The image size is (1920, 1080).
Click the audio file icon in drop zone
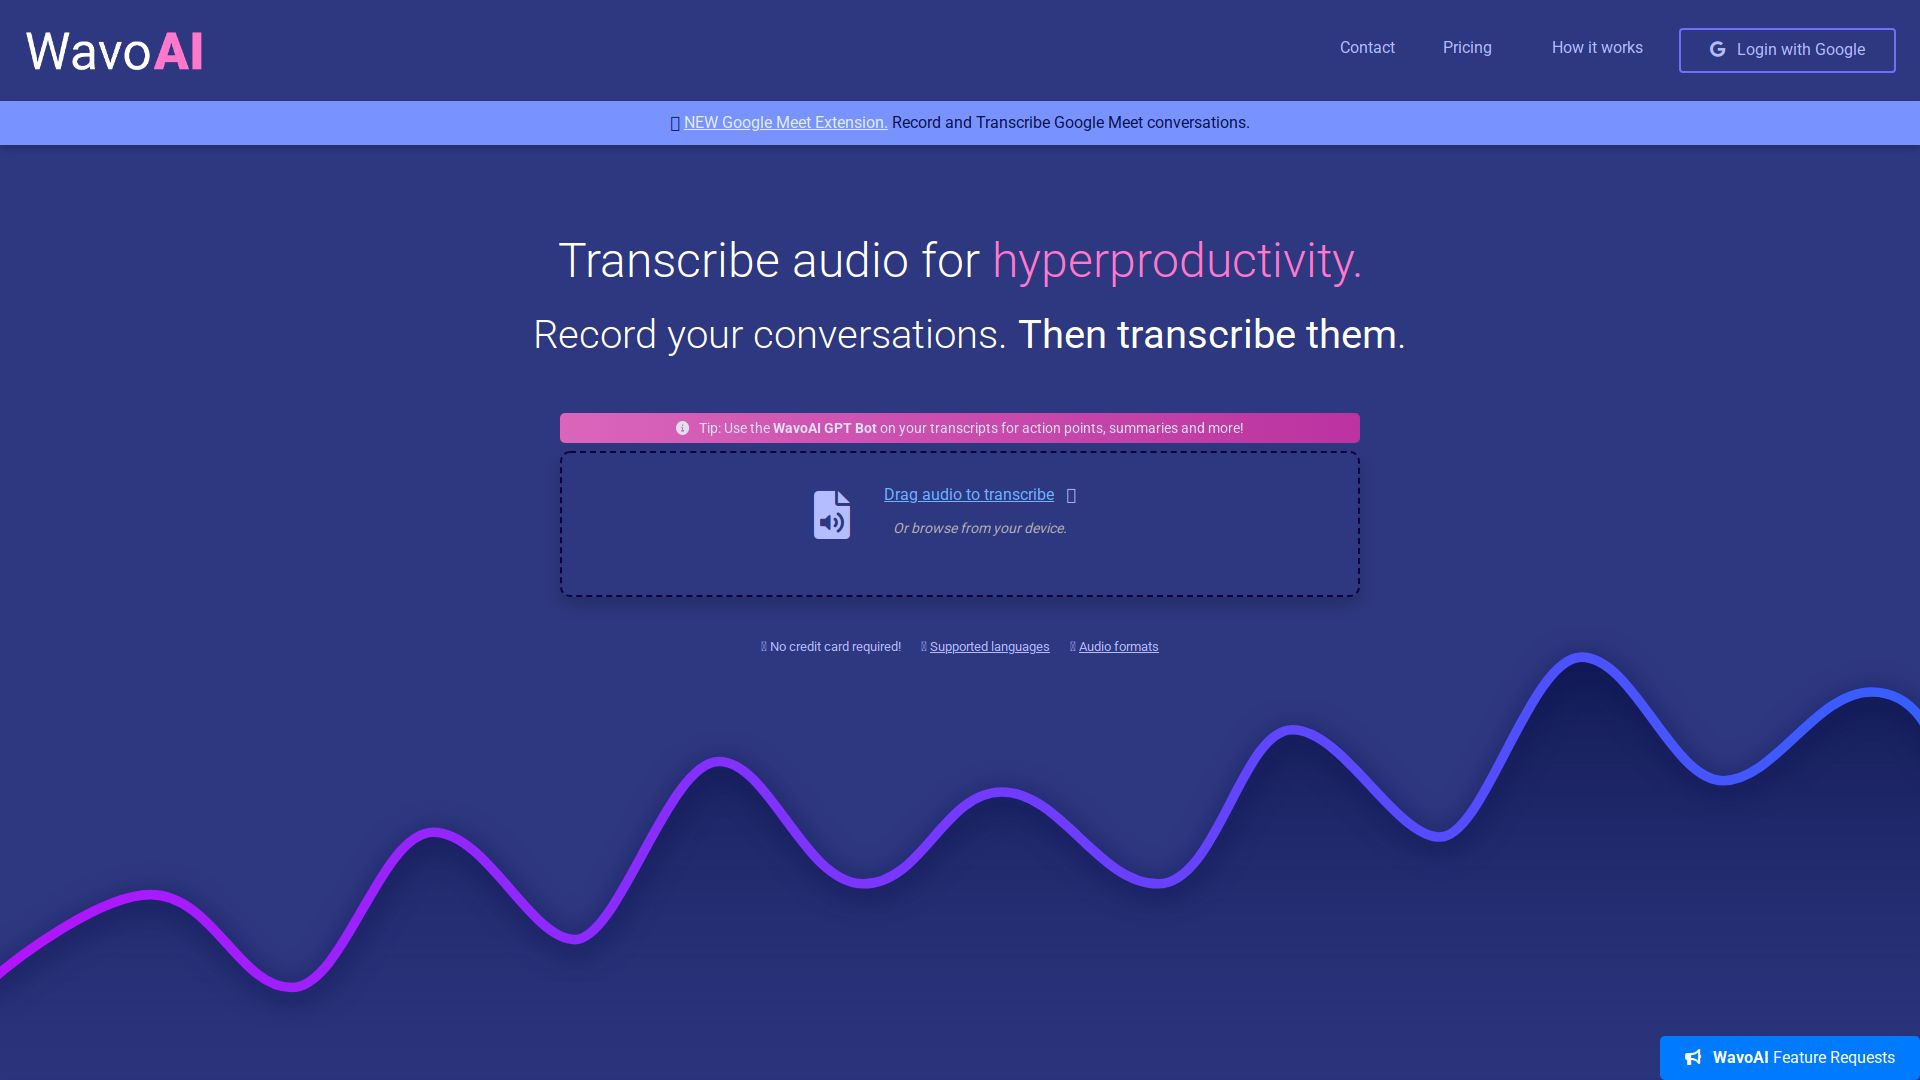tap(831, 515)
